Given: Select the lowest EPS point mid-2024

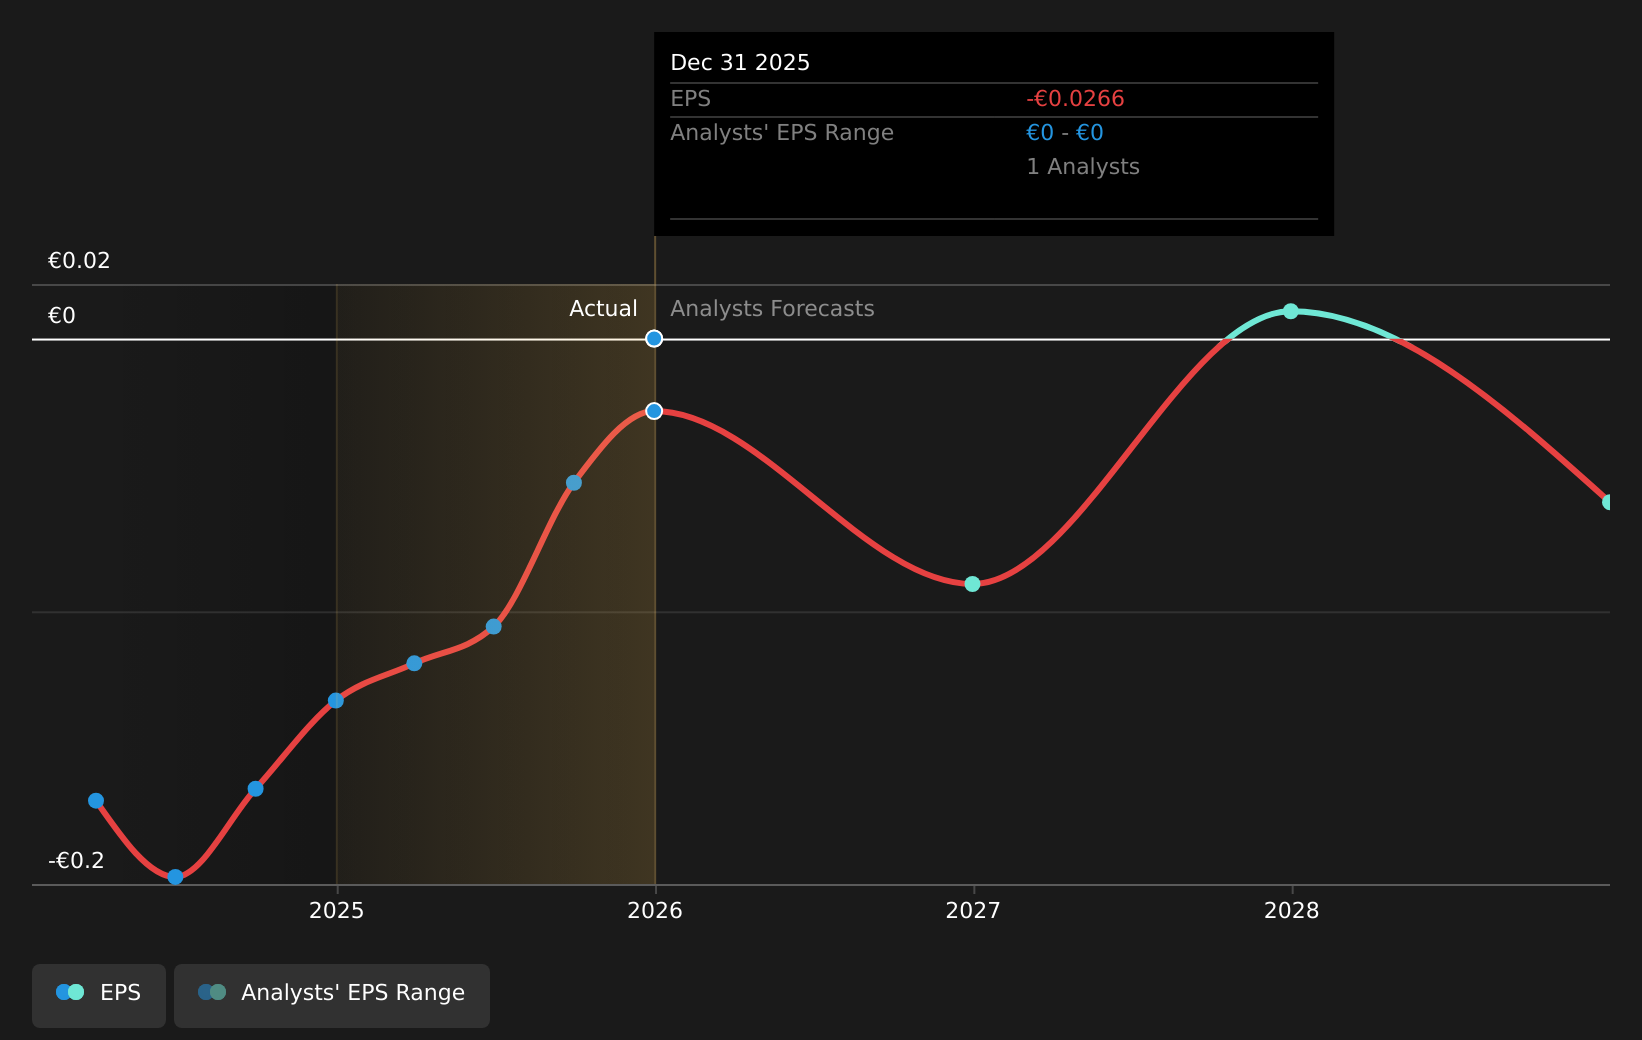Looking at the screenshot, I should (175, 877).
